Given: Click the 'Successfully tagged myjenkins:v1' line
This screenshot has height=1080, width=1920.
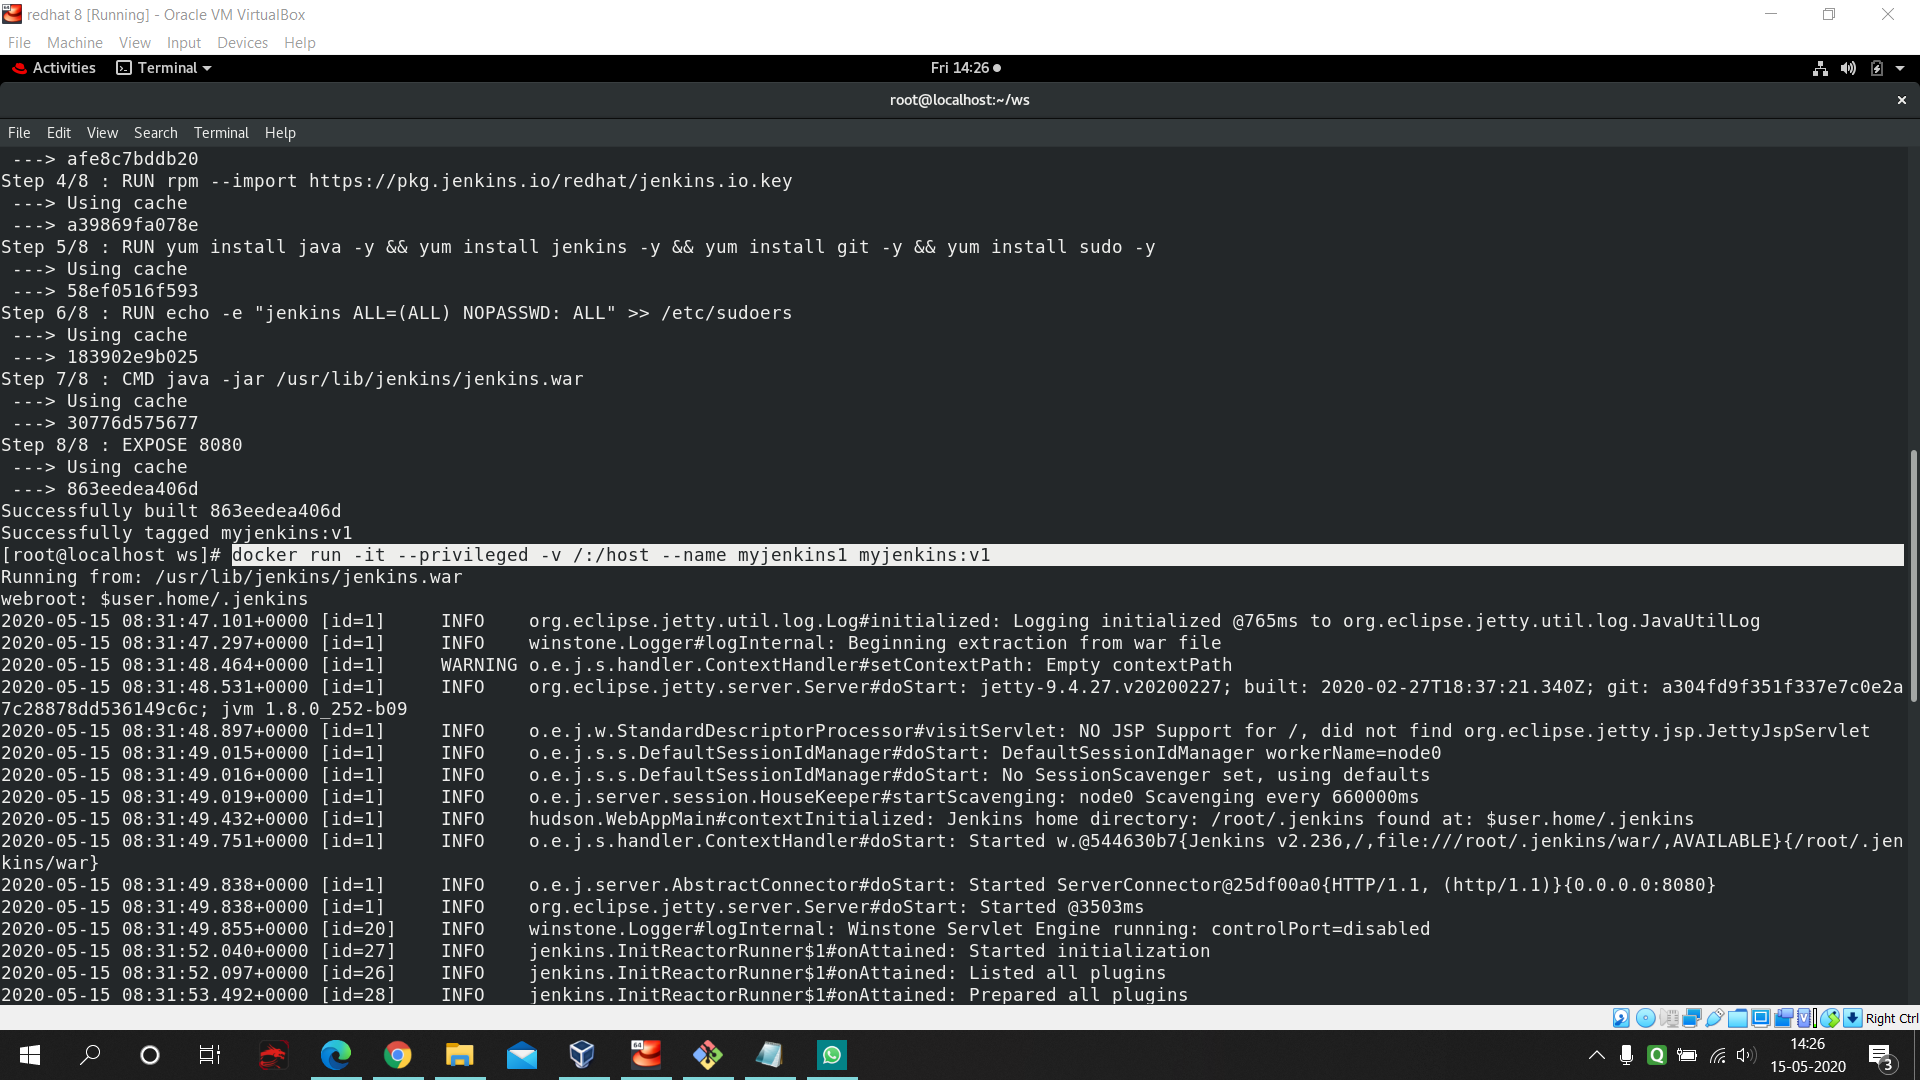Looking at the screenshot, I should pyautogui.click(x=177, y=533).
